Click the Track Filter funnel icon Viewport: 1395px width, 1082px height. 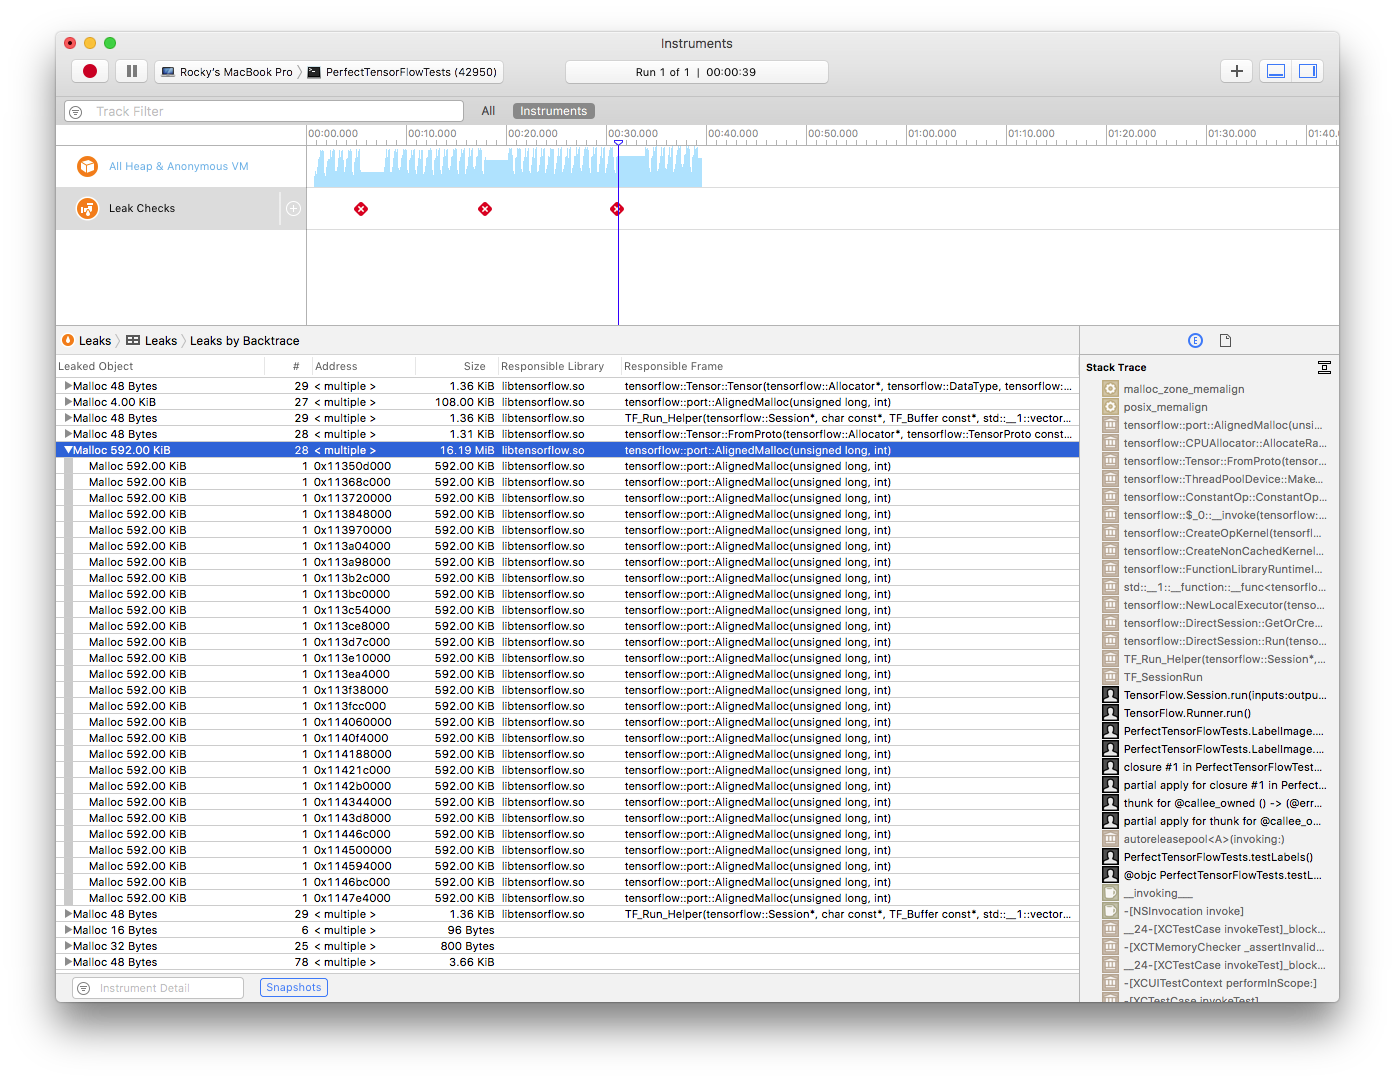pyautogui.click(x=75, y=112)
